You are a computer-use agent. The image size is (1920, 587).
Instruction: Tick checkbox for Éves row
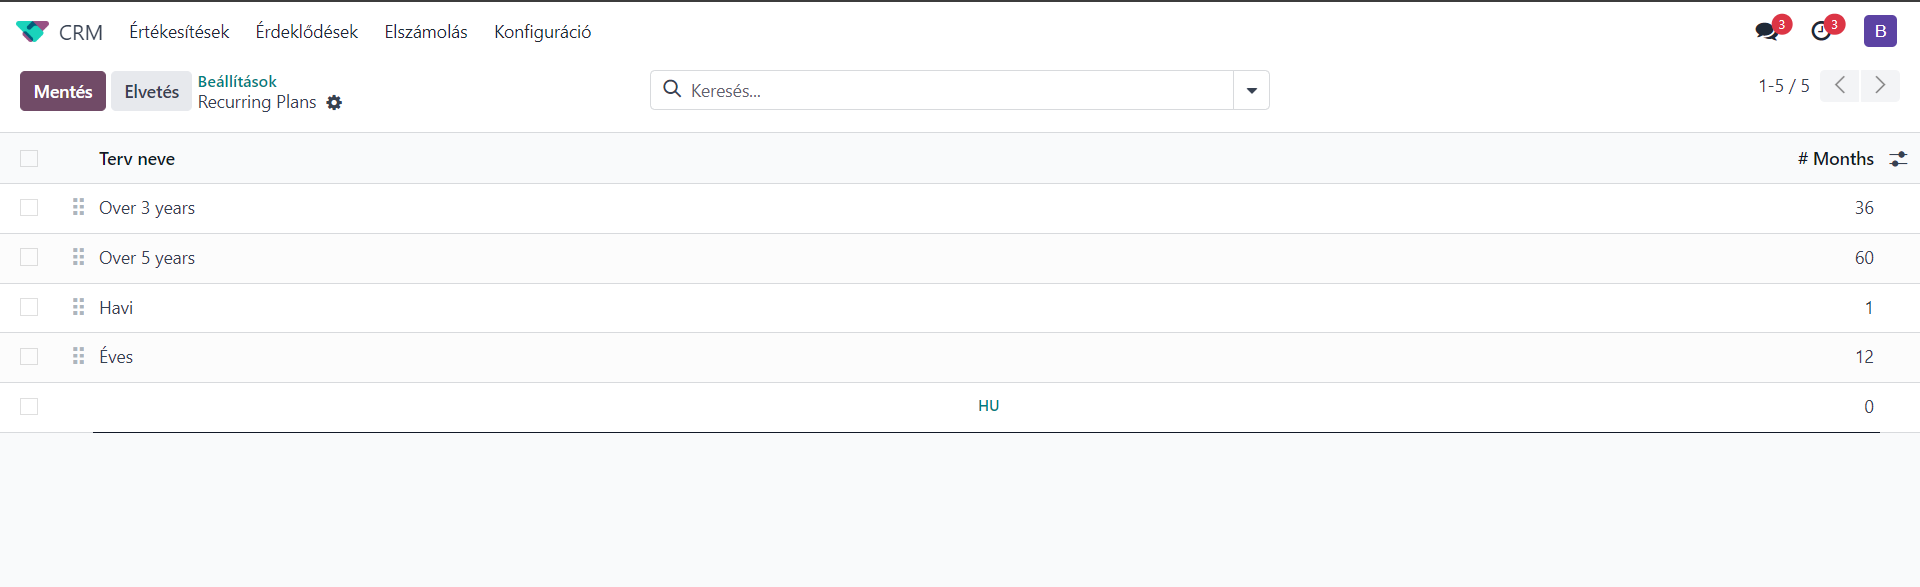click(29, 356)
